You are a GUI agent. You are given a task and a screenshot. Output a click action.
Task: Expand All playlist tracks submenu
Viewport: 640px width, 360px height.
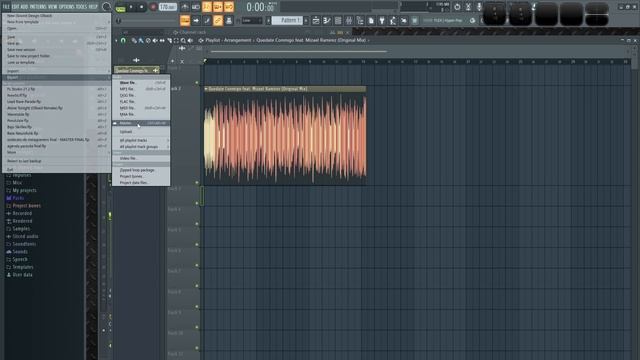pyautogui.click(x=141, y=140)
